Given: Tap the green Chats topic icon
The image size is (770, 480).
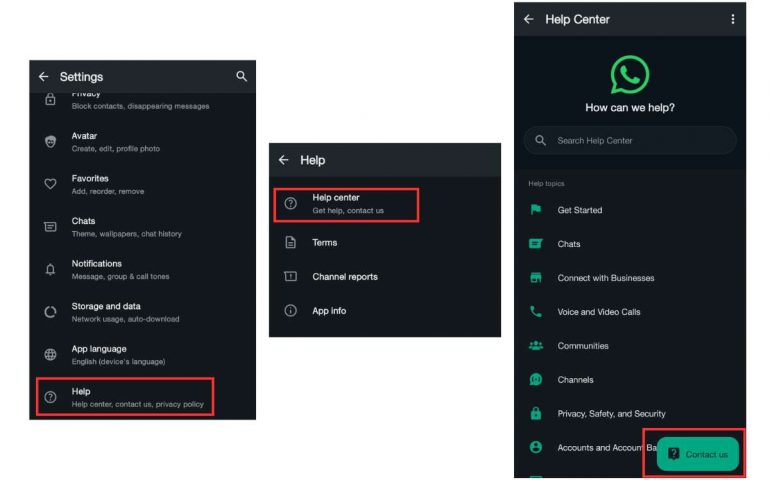Looking at the screenshot, I should 536,244.
